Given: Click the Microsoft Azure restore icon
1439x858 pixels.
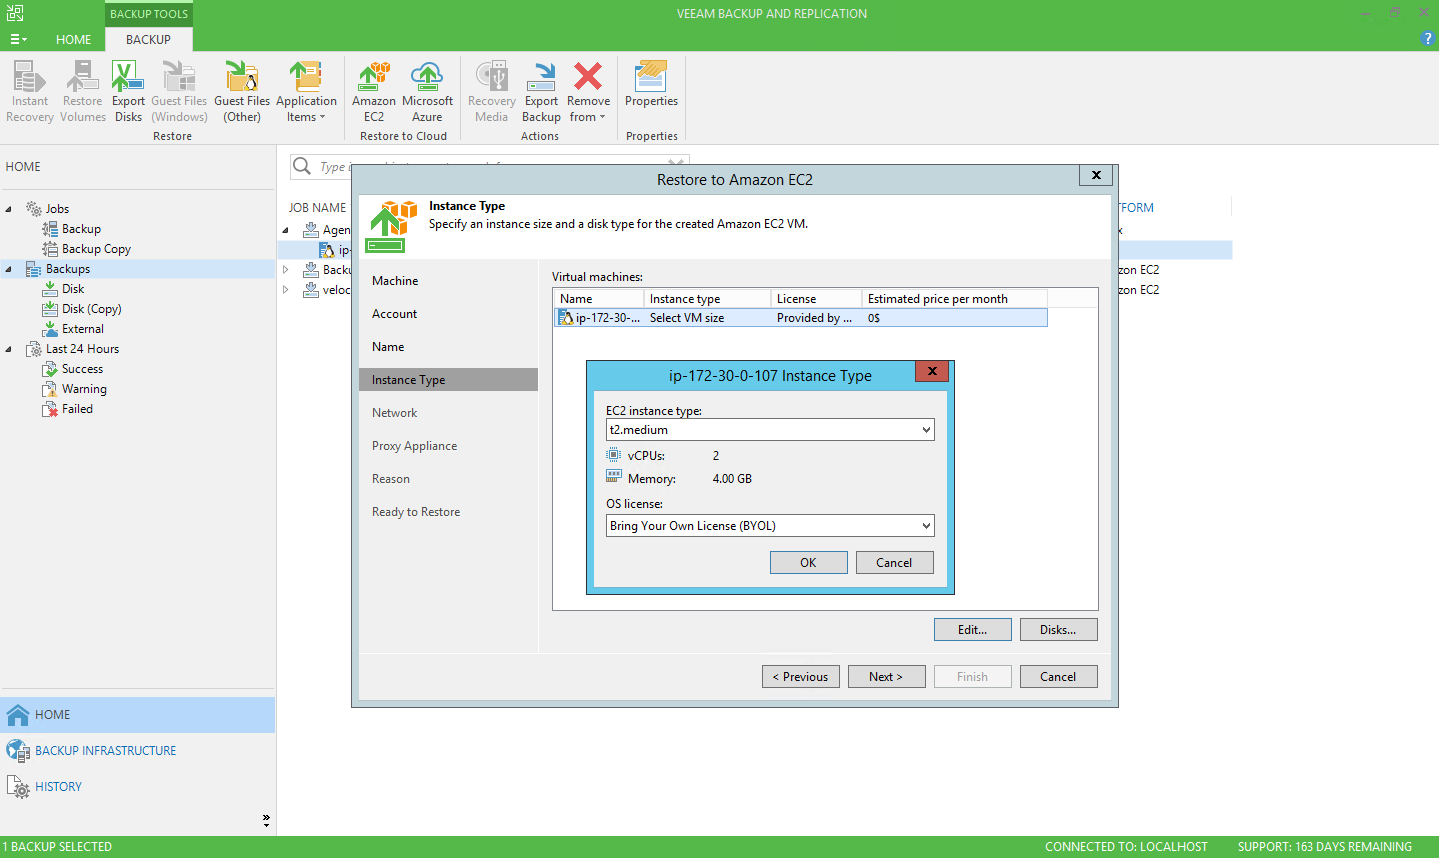Looking at the screenshot, I should click(427, 78).
